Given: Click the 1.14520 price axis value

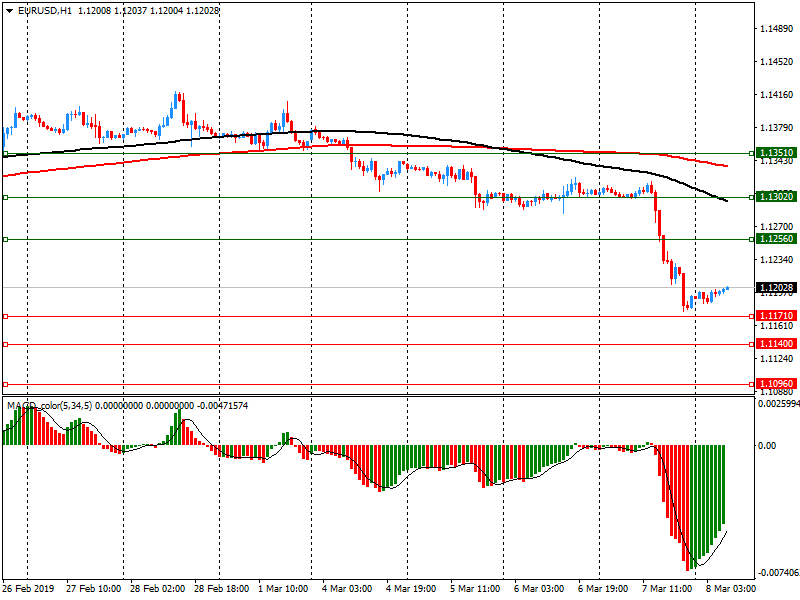Looking at the screenshot, I should 777,62.
